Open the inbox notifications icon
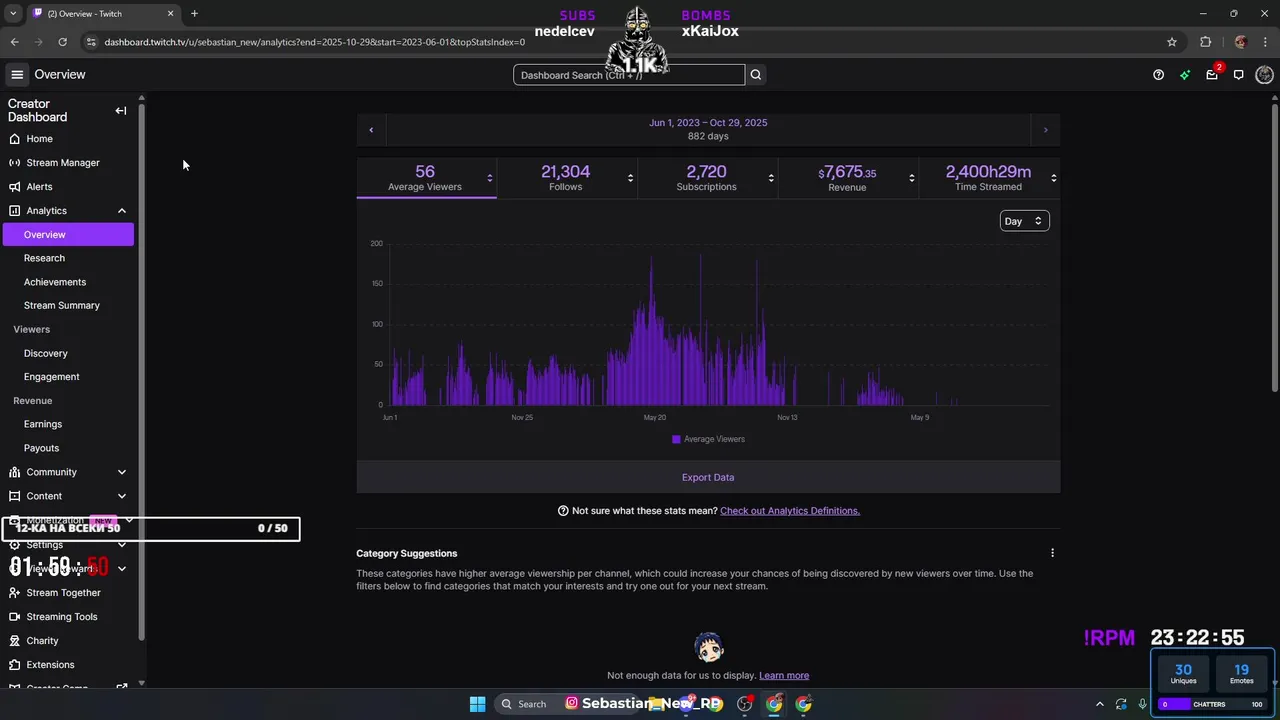This screenshot has width=1280, height=720. [1212, 75]
